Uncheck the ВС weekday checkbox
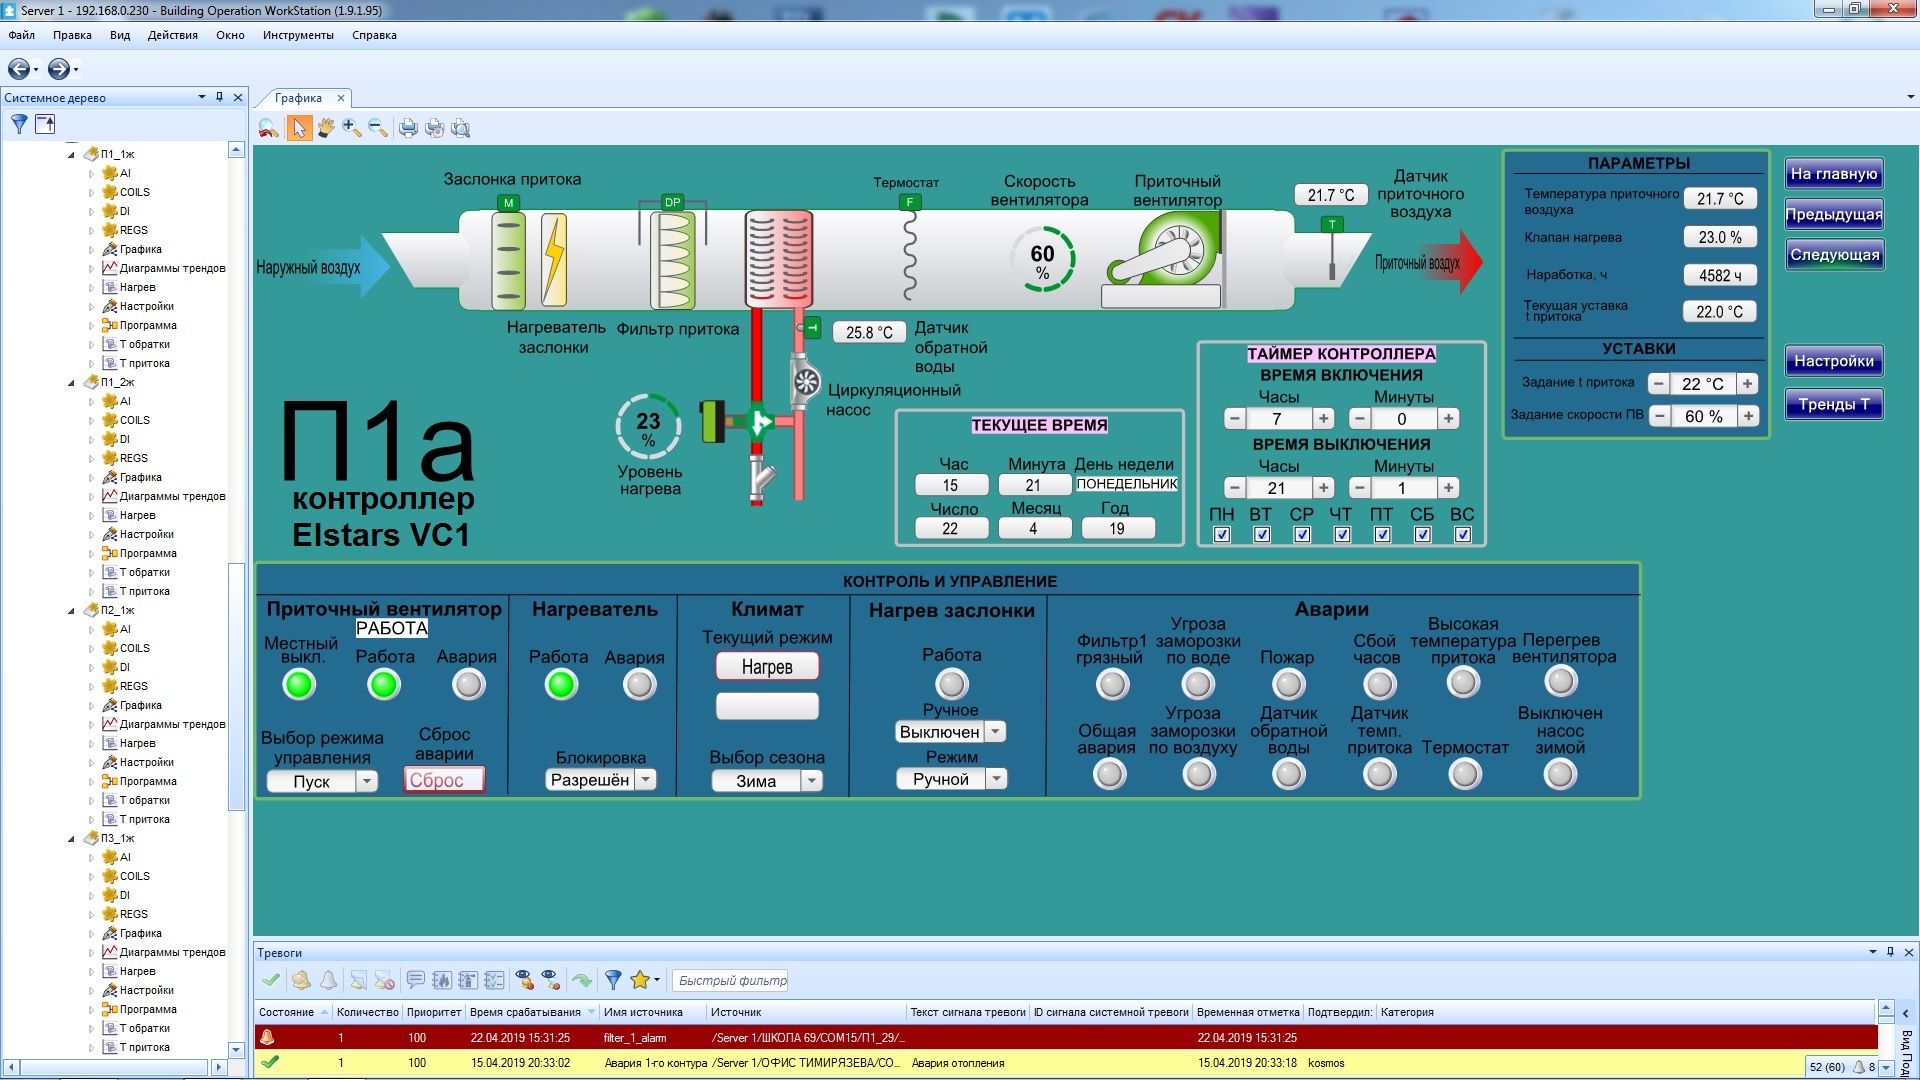Image resolution: width=1920 pixels, height=1080 pixels. tap(1462, 535)
